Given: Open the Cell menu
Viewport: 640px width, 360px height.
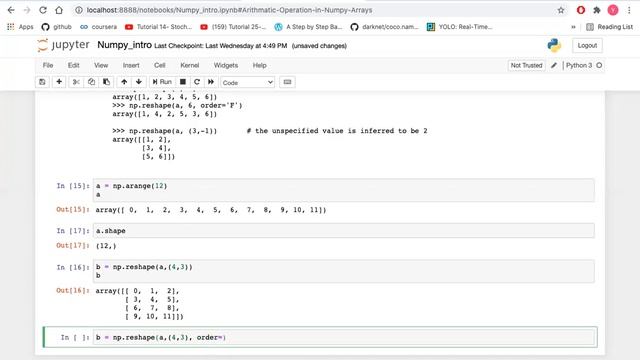Looking at the screenshot, I should [x=160, y=65].
